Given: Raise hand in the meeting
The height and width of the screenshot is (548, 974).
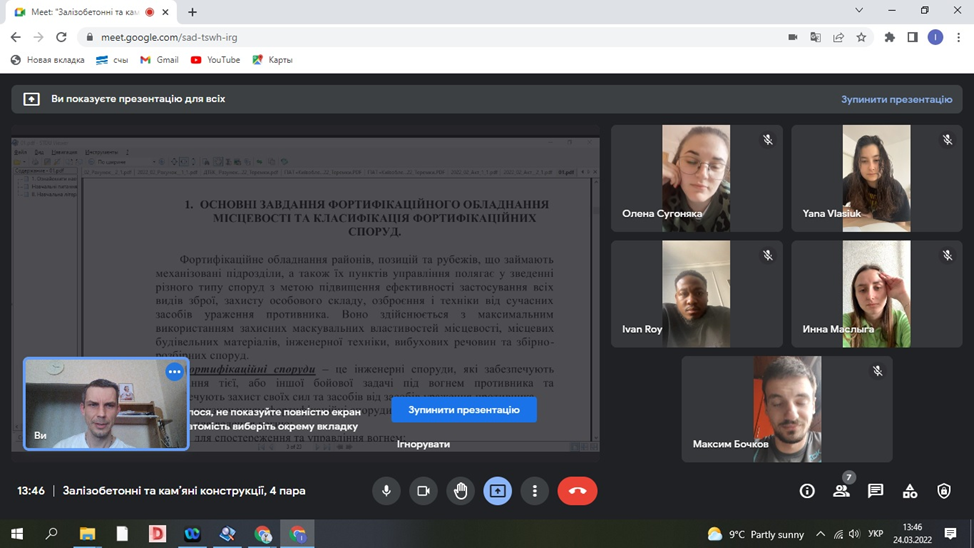Looking at the screenshot, I should point(460,491).
